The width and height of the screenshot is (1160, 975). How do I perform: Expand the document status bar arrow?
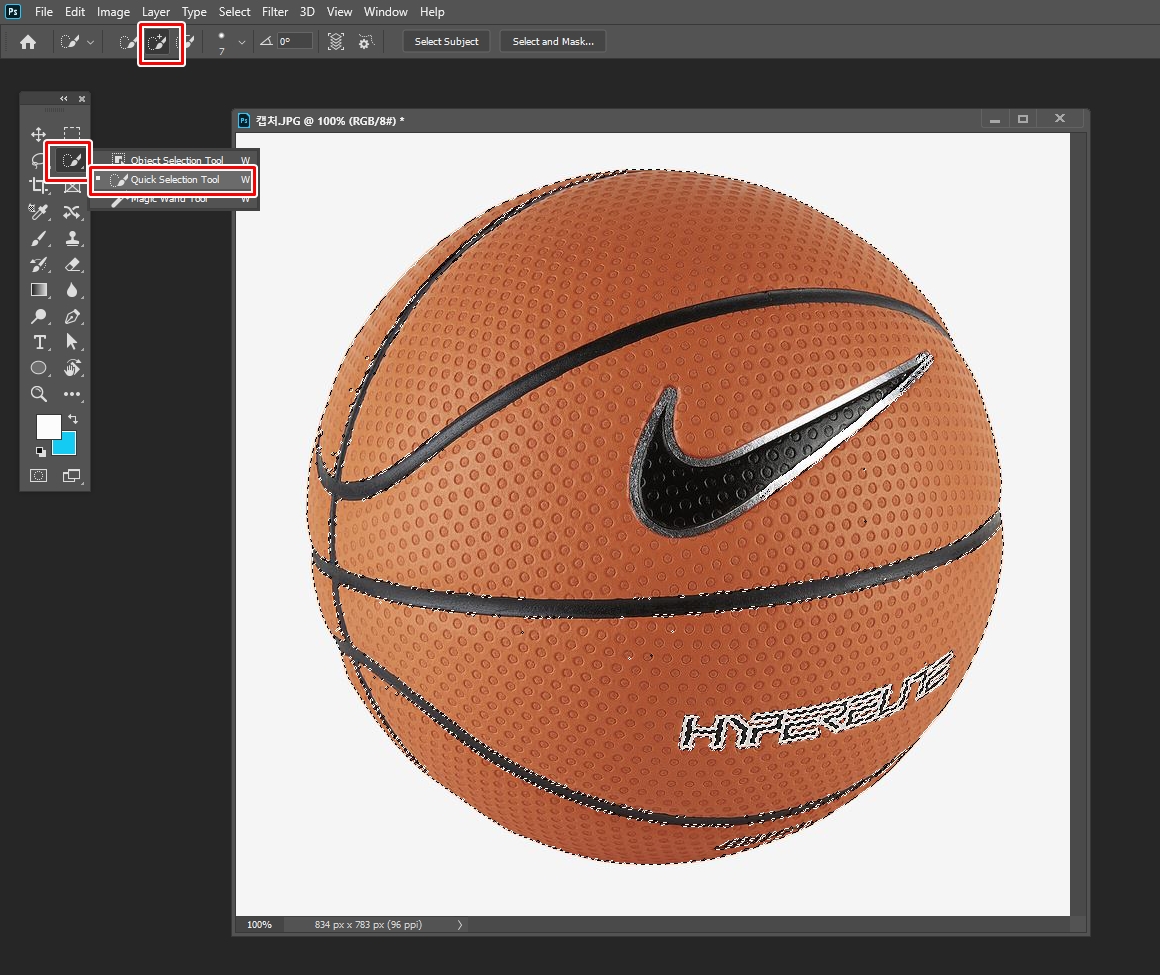click(x=459, y=925)
